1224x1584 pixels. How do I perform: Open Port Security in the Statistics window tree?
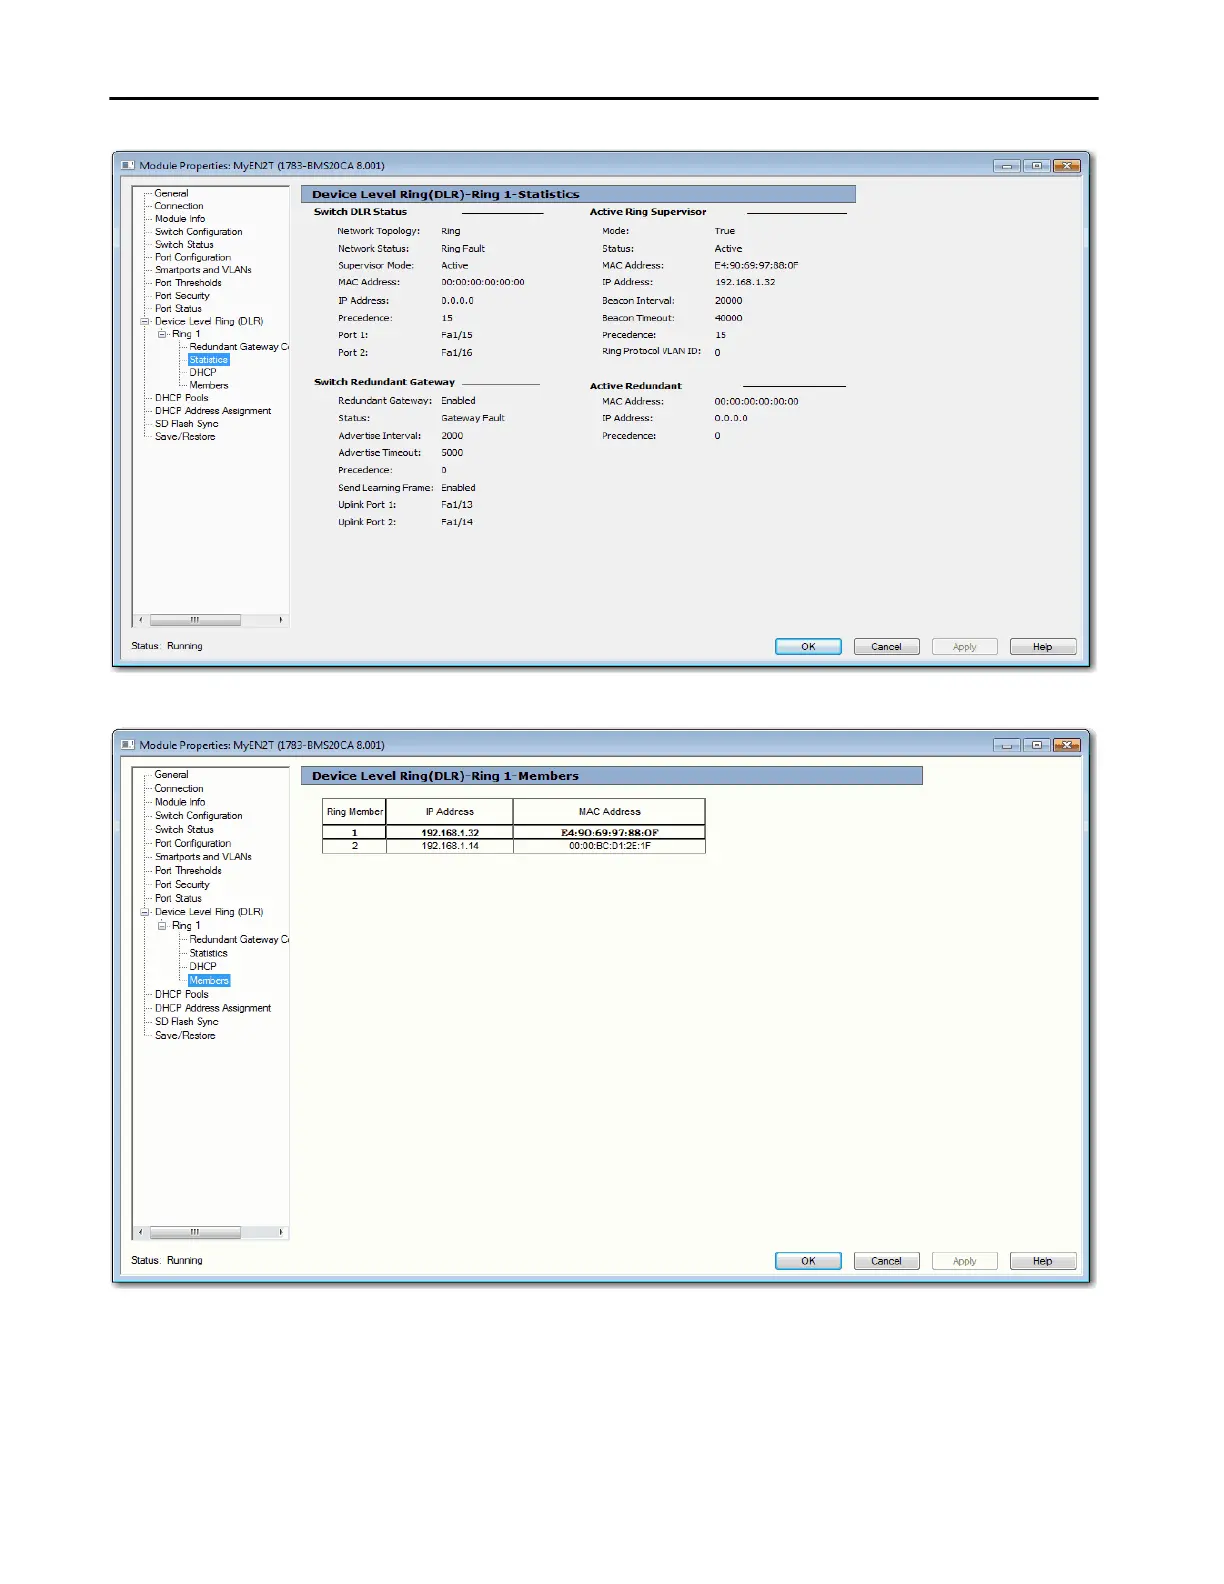click(182, 296)
